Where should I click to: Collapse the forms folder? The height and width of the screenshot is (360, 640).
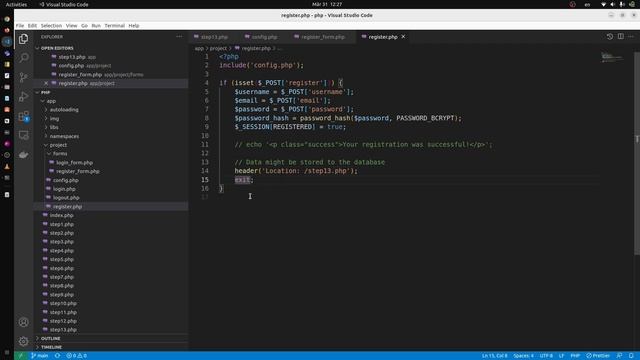click(60, 153)
